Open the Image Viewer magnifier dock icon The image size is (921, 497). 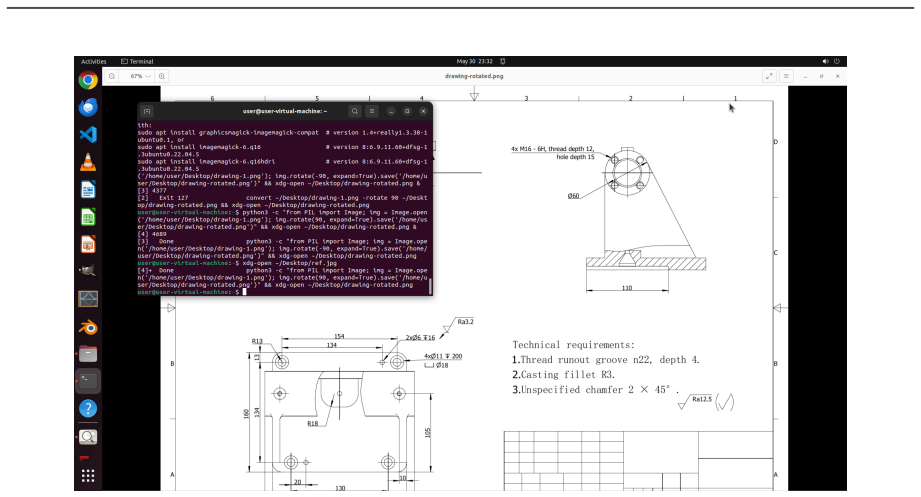88,436
